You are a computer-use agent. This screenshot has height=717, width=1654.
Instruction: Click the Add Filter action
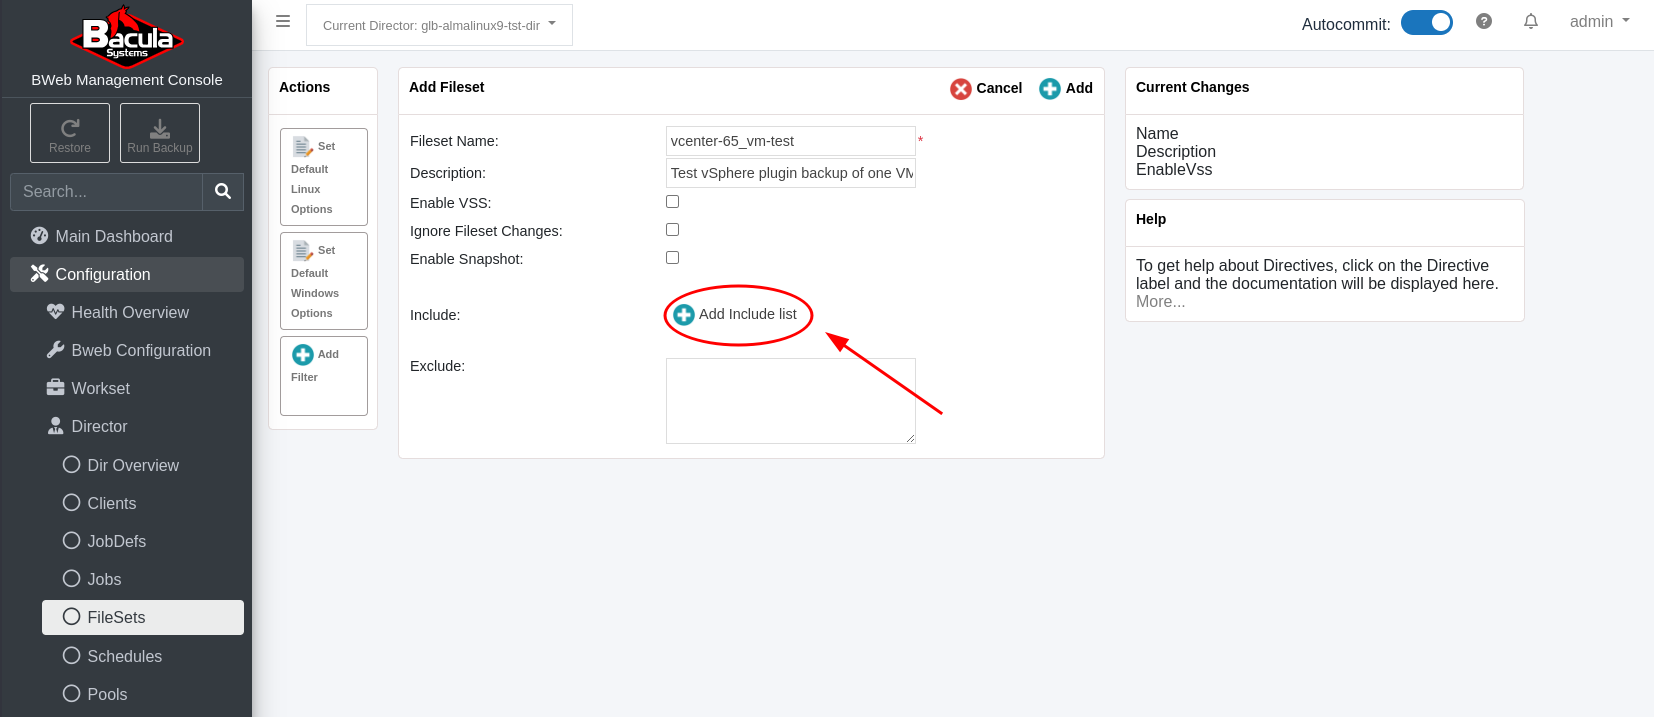pos(323,375)
